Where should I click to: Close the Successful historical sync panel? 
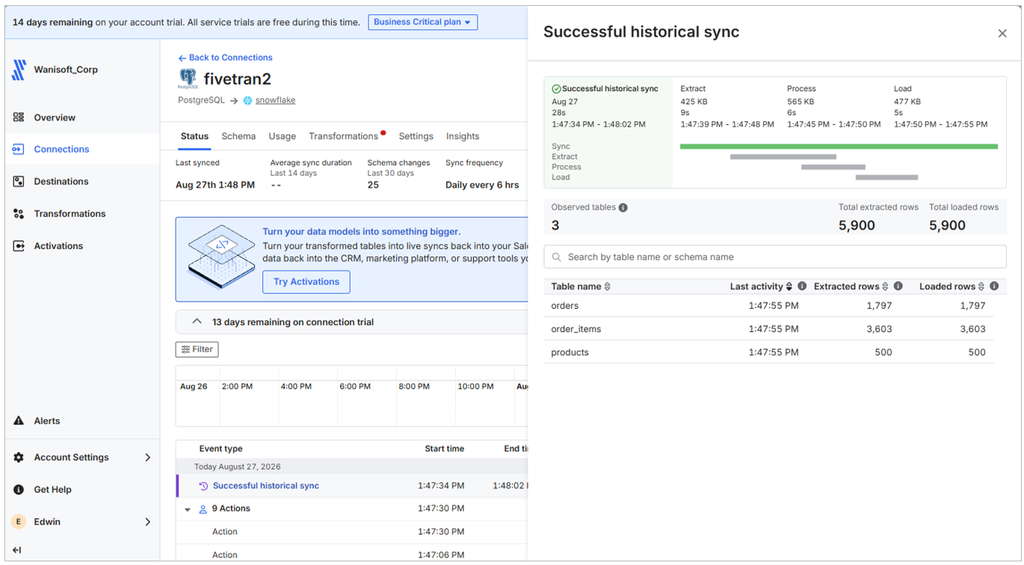pos(1002,33)
